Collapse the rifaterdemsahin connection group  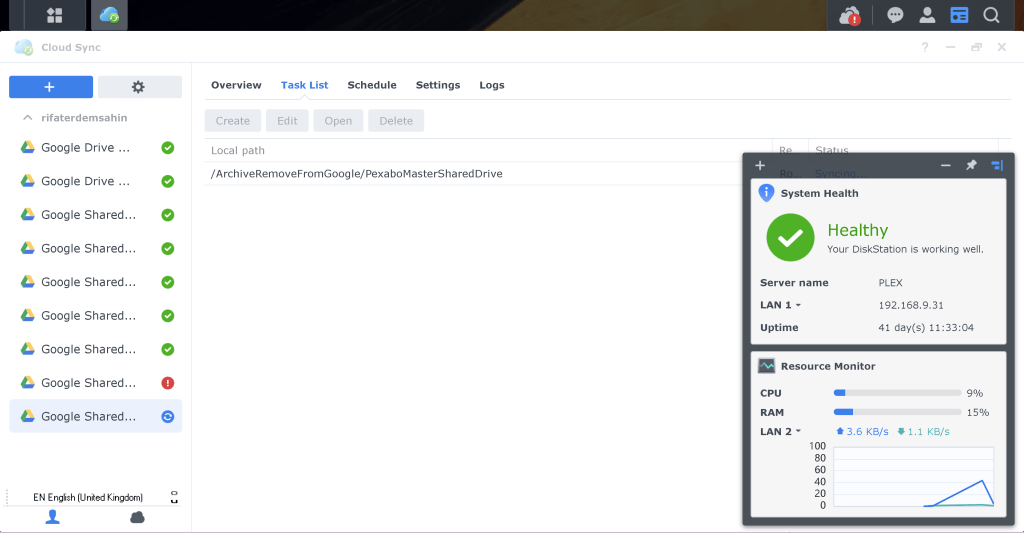tap(27, 118)
